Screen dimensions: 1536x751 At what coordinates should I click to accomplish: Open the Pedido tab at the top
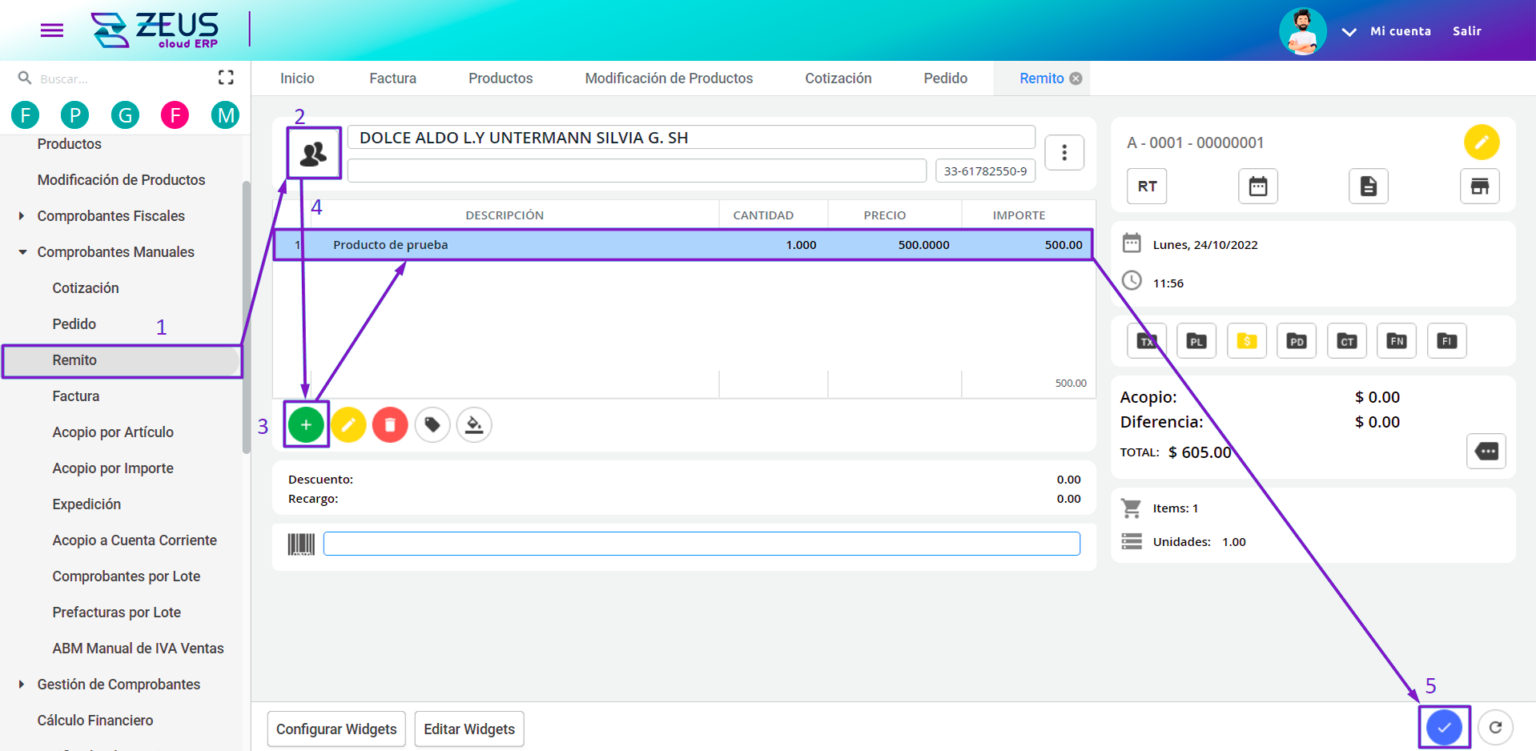[x=944, y=78]
